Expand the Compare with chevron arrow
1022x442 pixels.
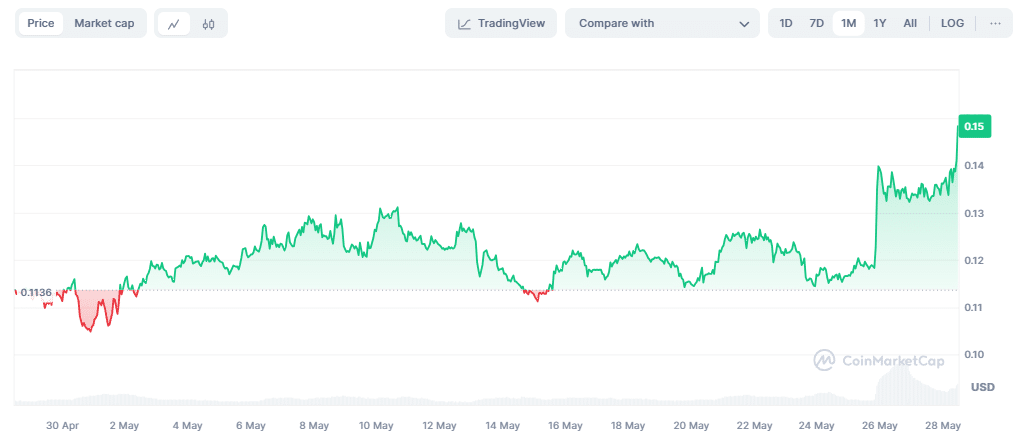pos(744,24)
